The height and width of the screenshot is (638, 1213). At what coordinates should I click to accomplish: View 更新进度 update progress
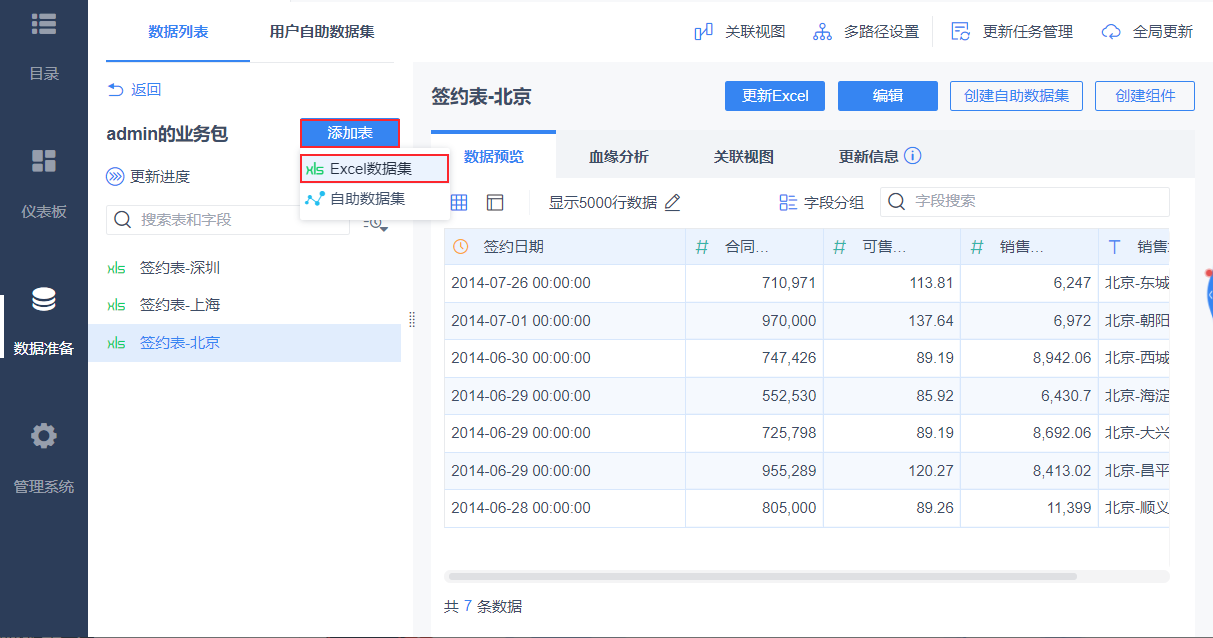pyautogui.click(x=148, y=177)
